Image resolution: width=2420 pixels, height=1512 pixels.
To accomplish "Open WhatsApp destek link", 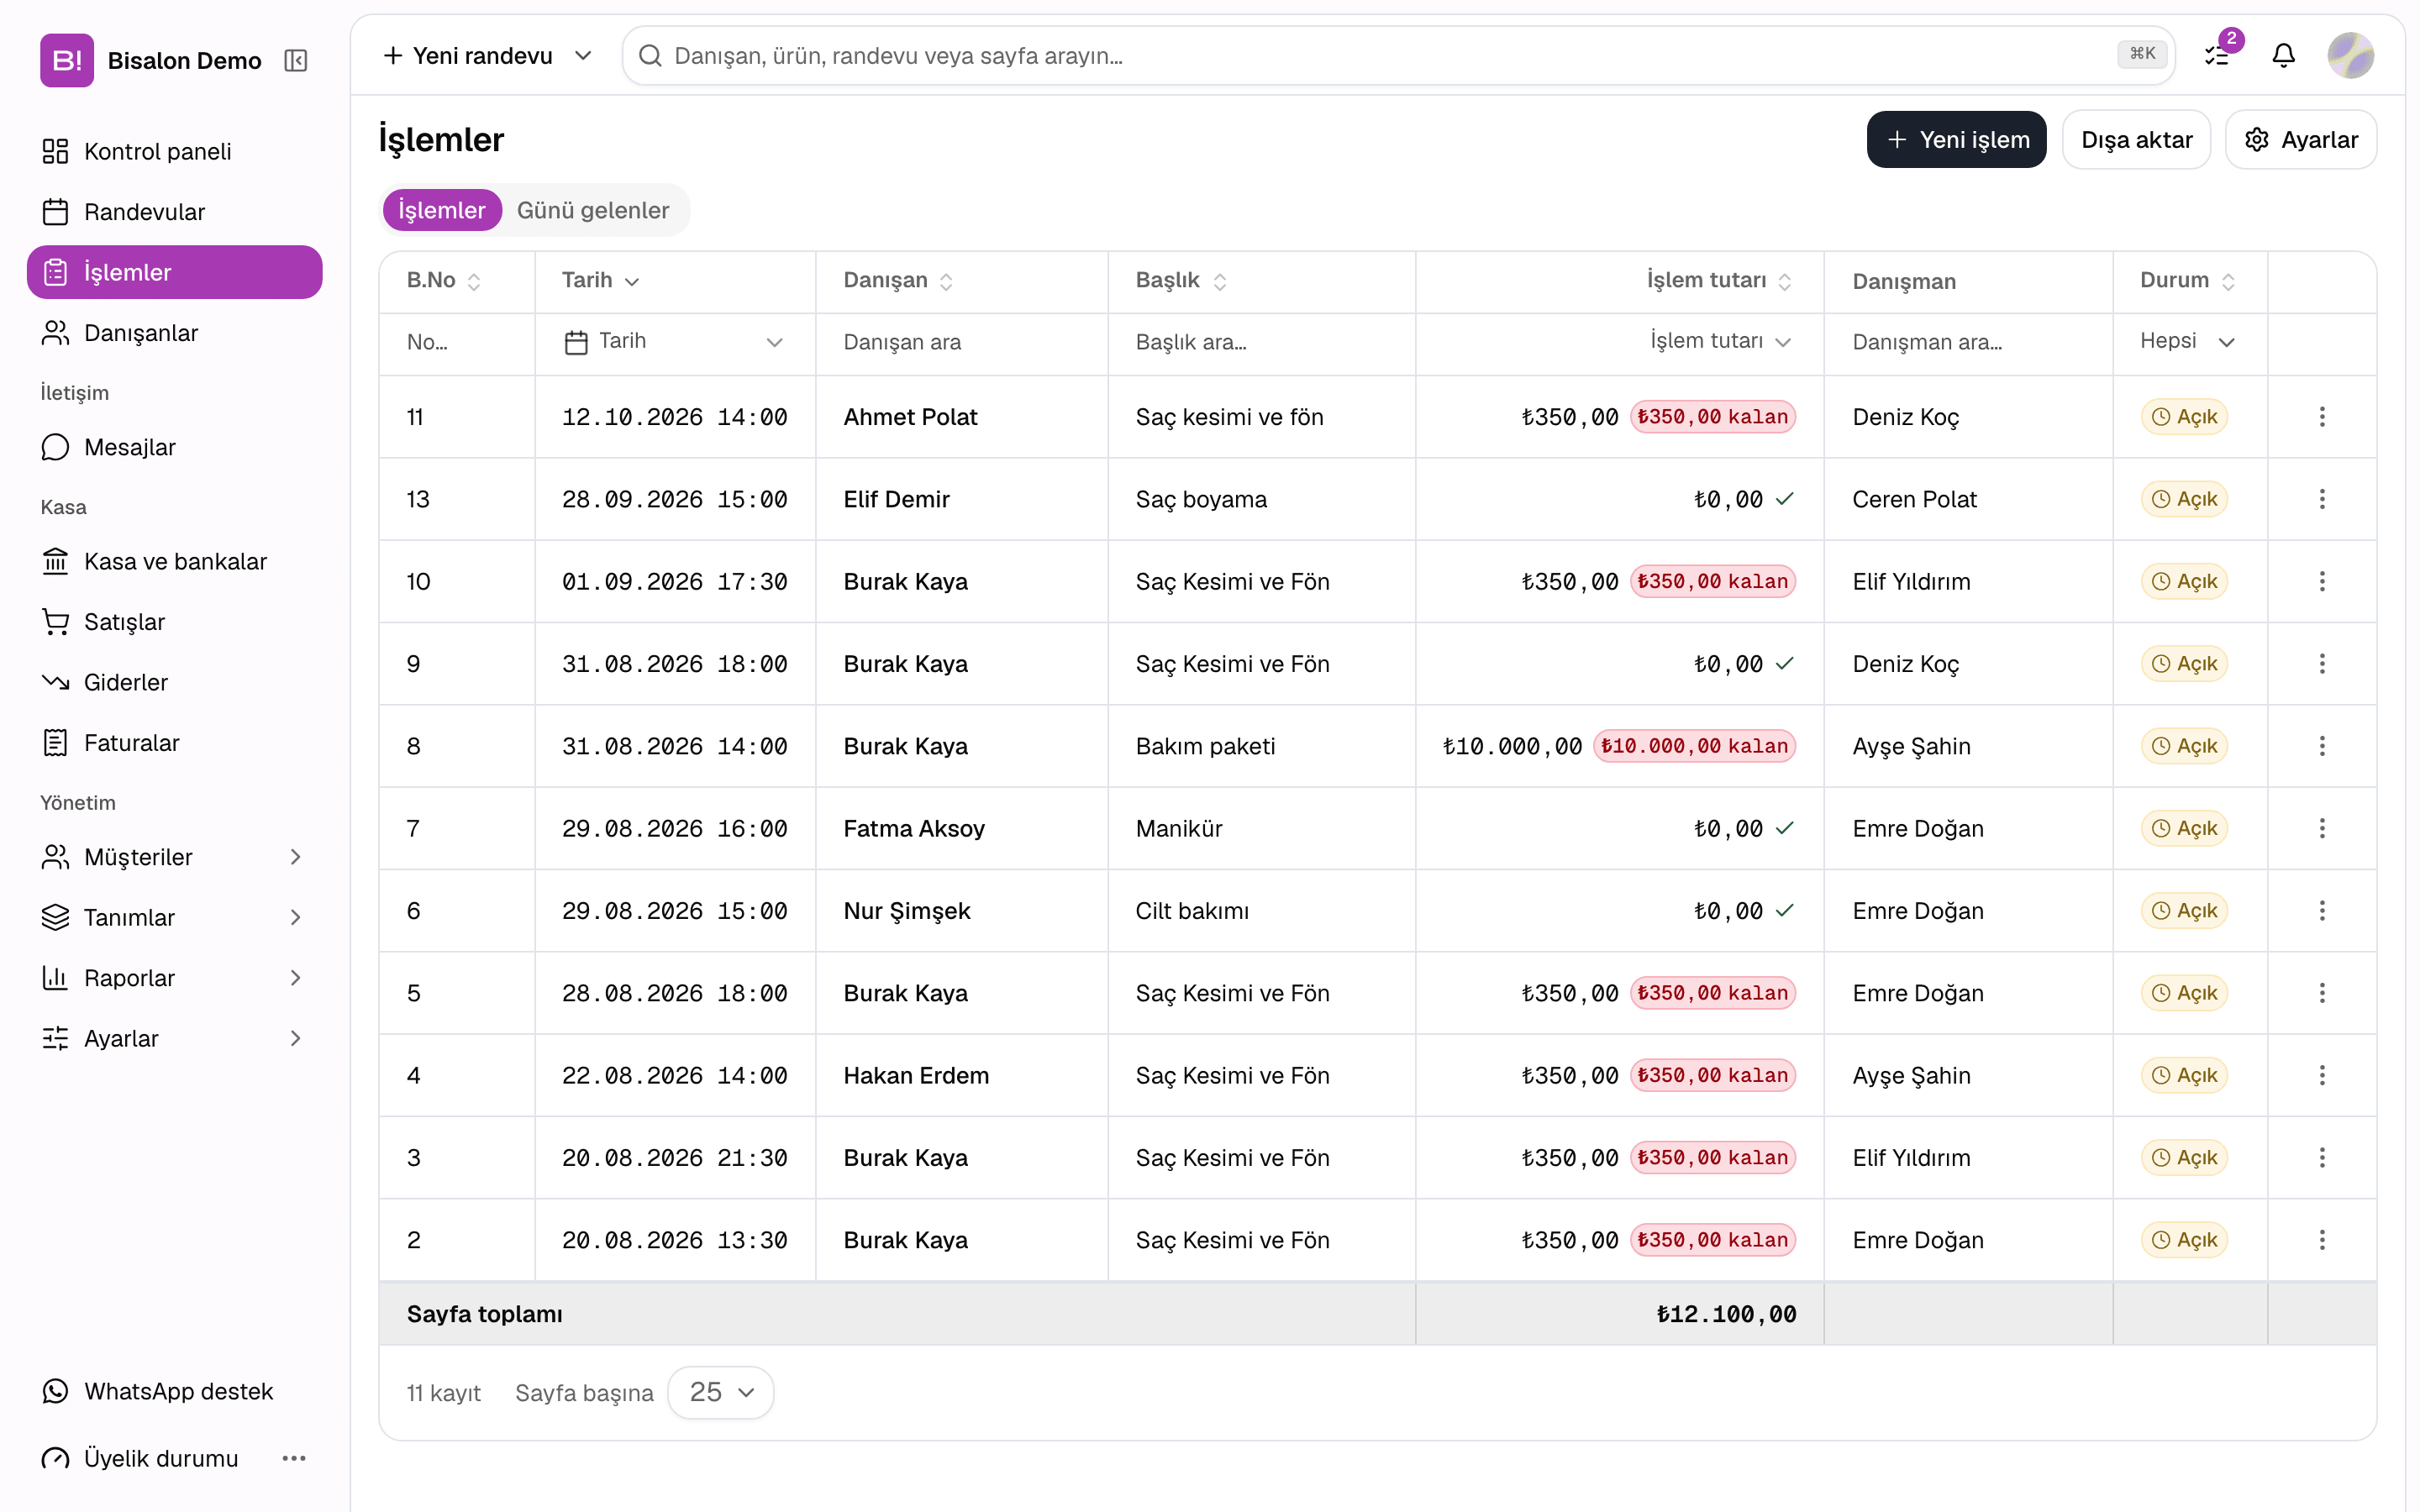I will (174, 1391).
